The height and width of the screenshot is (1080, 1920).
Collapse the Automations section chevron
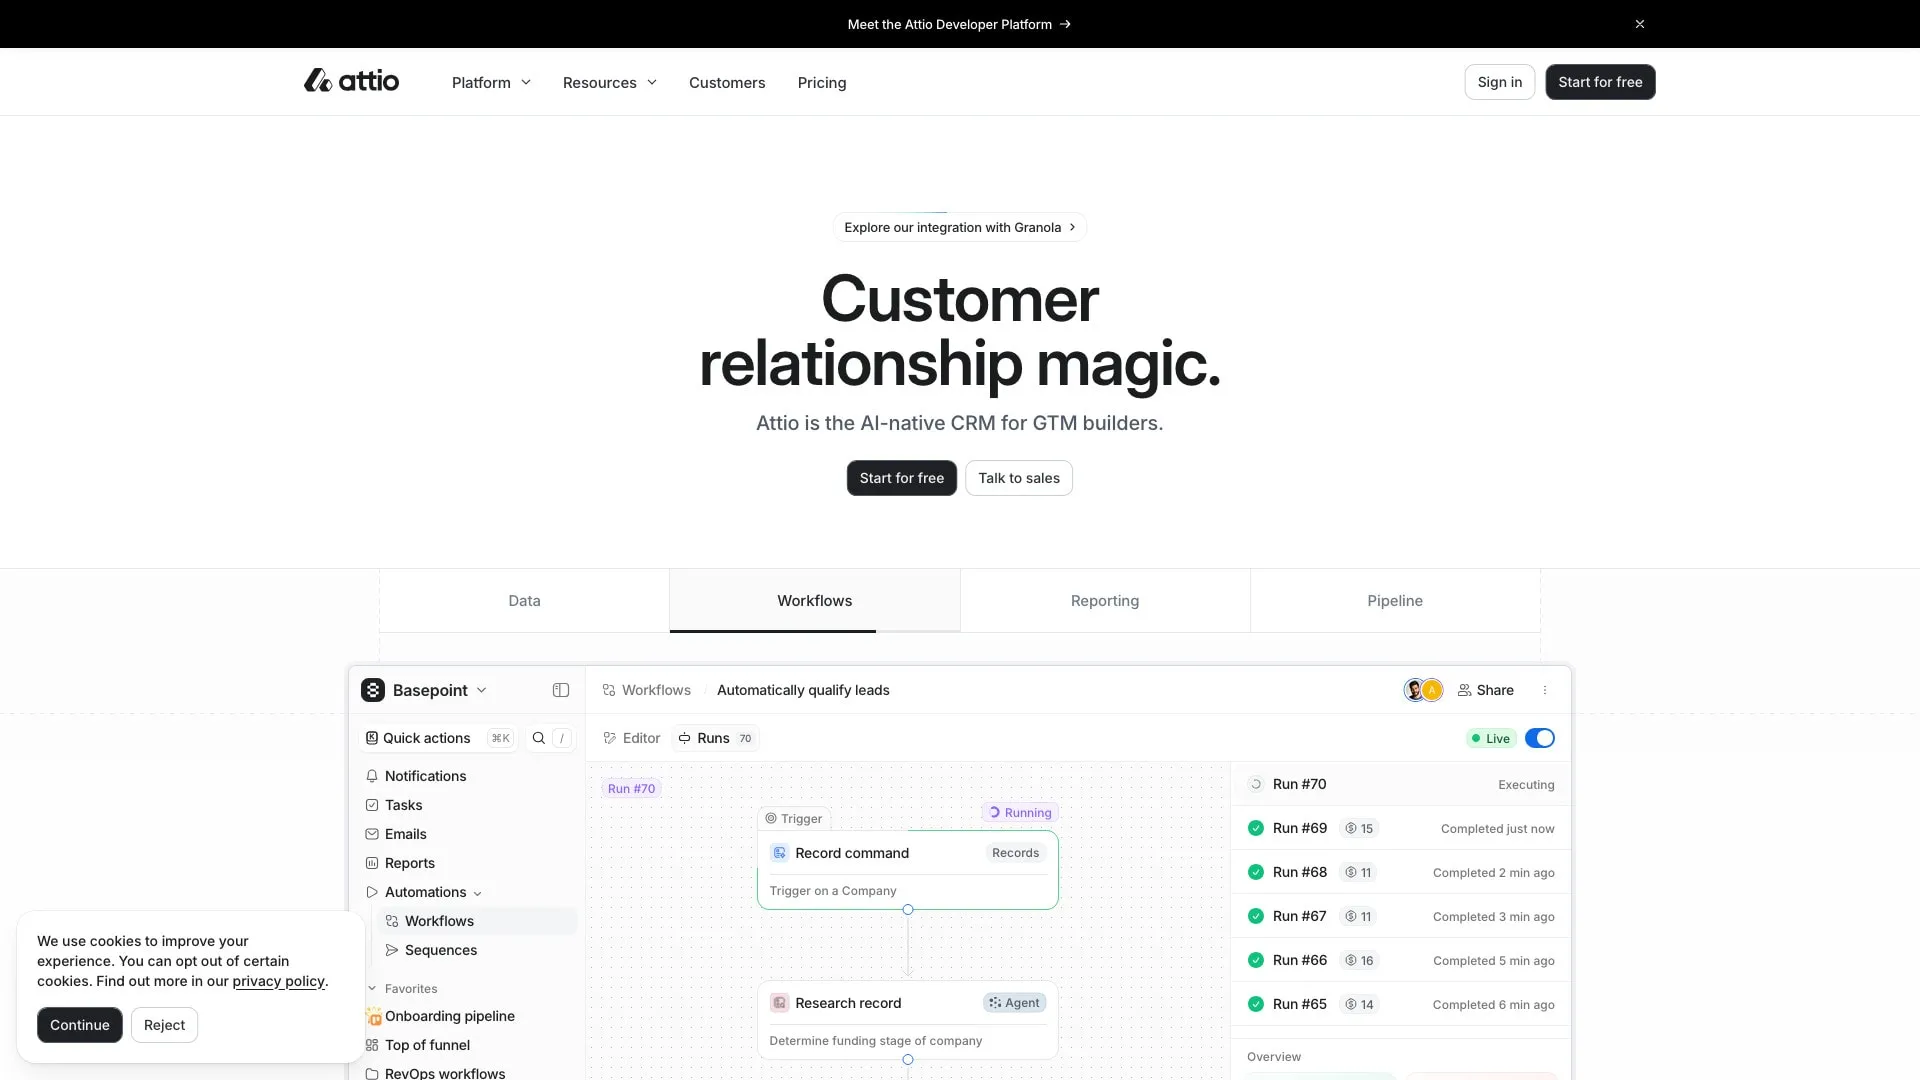477,893
